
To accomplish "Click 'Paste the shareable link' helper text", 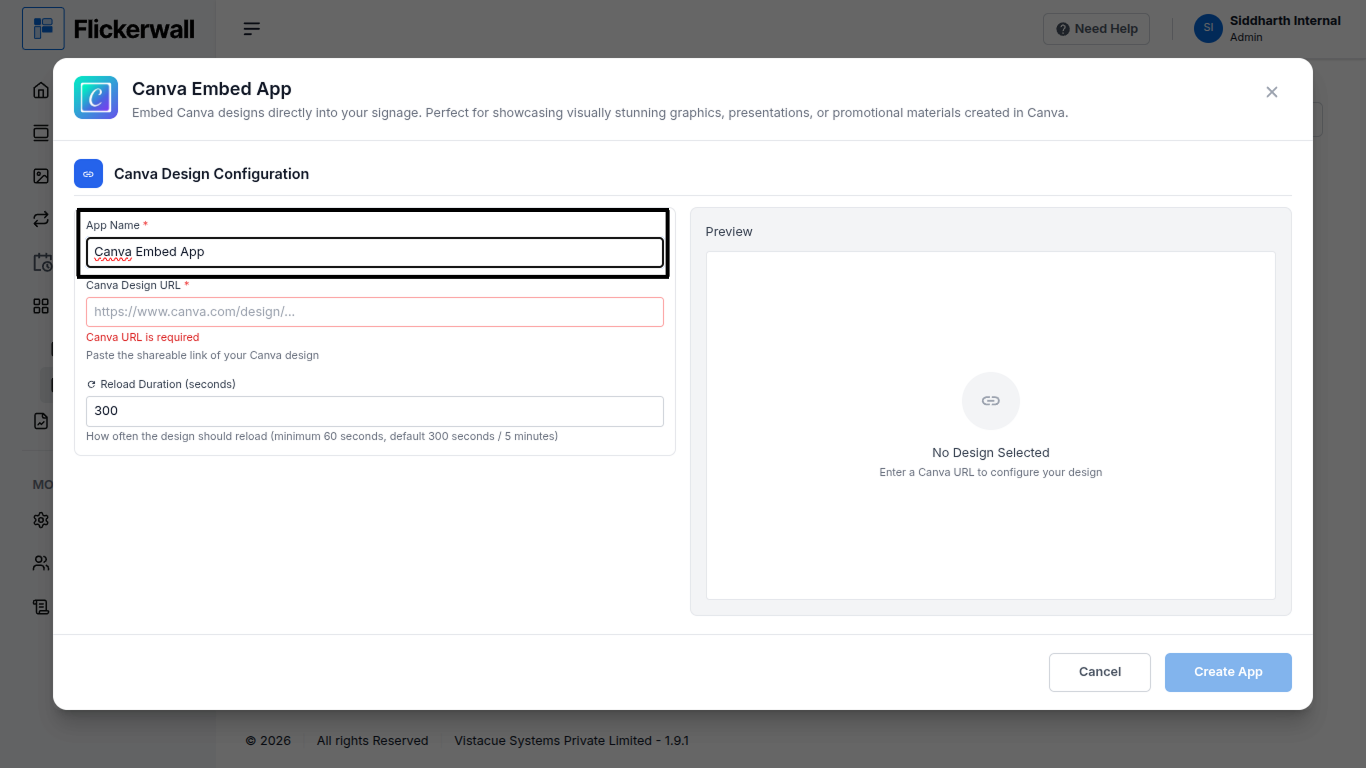I will [203, 355].
